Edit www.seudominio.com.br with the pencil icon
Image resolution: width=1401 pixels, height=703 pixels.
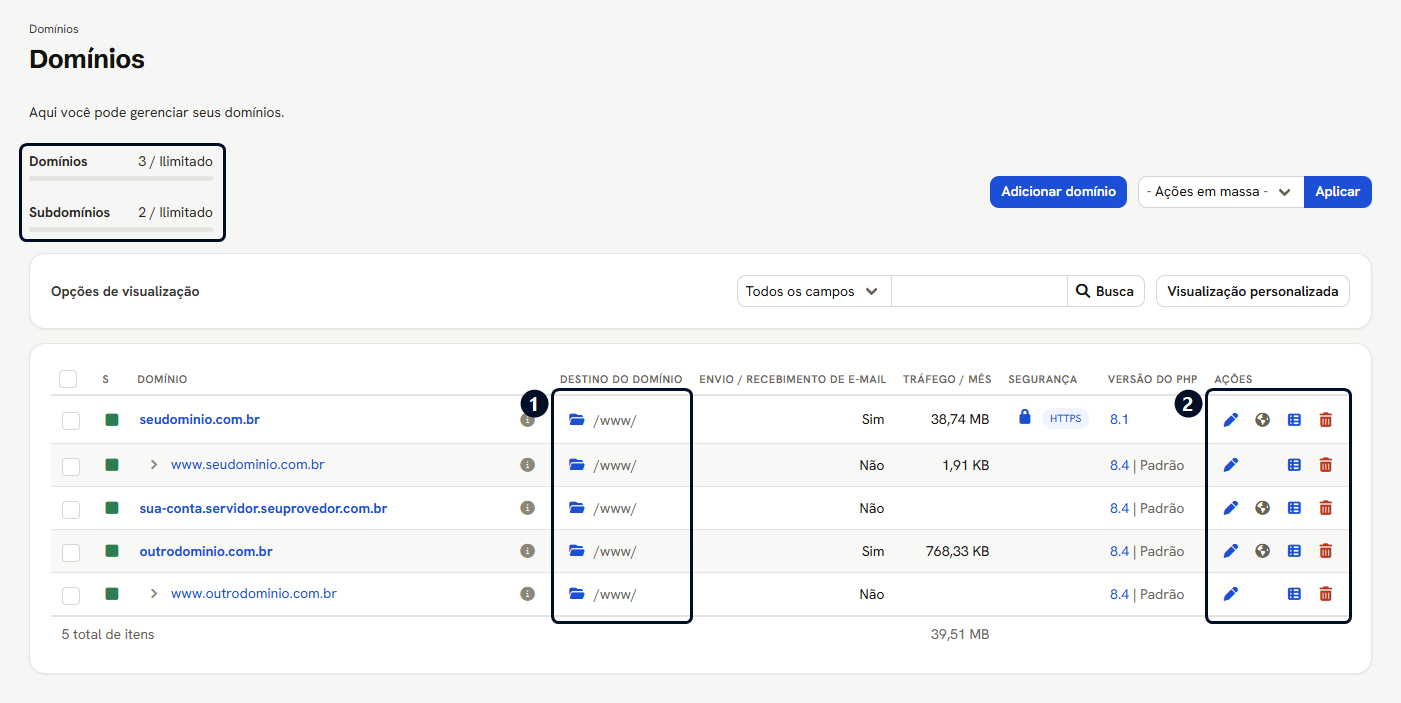point(1231,465)
